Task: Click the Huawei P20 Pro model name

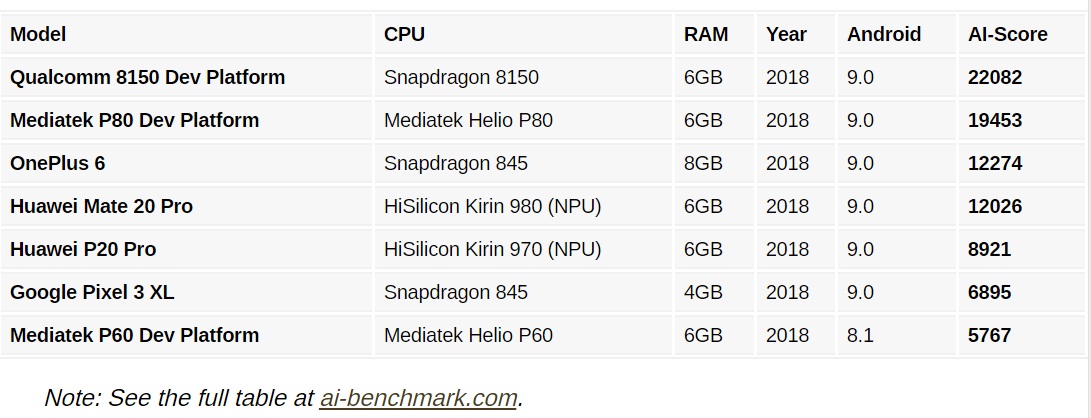Action: [83, 249]
